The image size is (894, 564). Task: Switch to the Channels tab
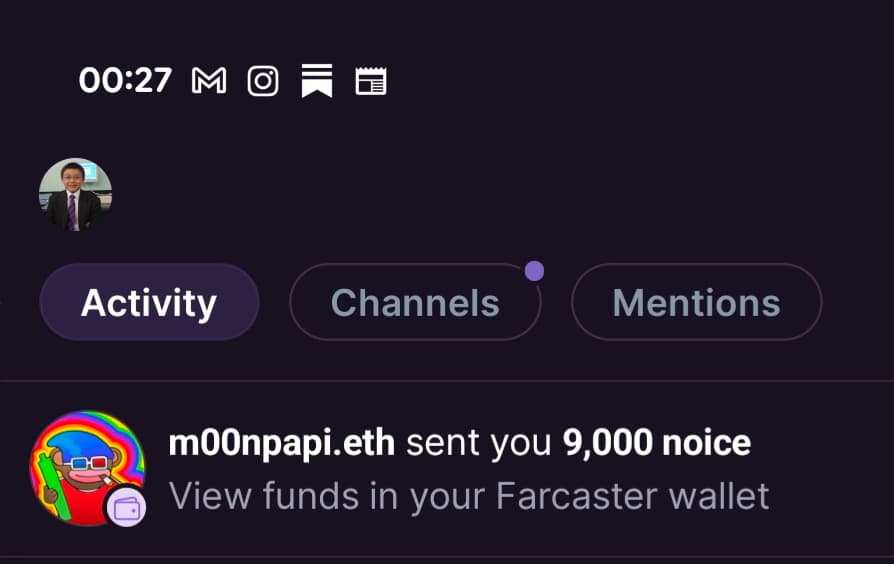[415, 302]
